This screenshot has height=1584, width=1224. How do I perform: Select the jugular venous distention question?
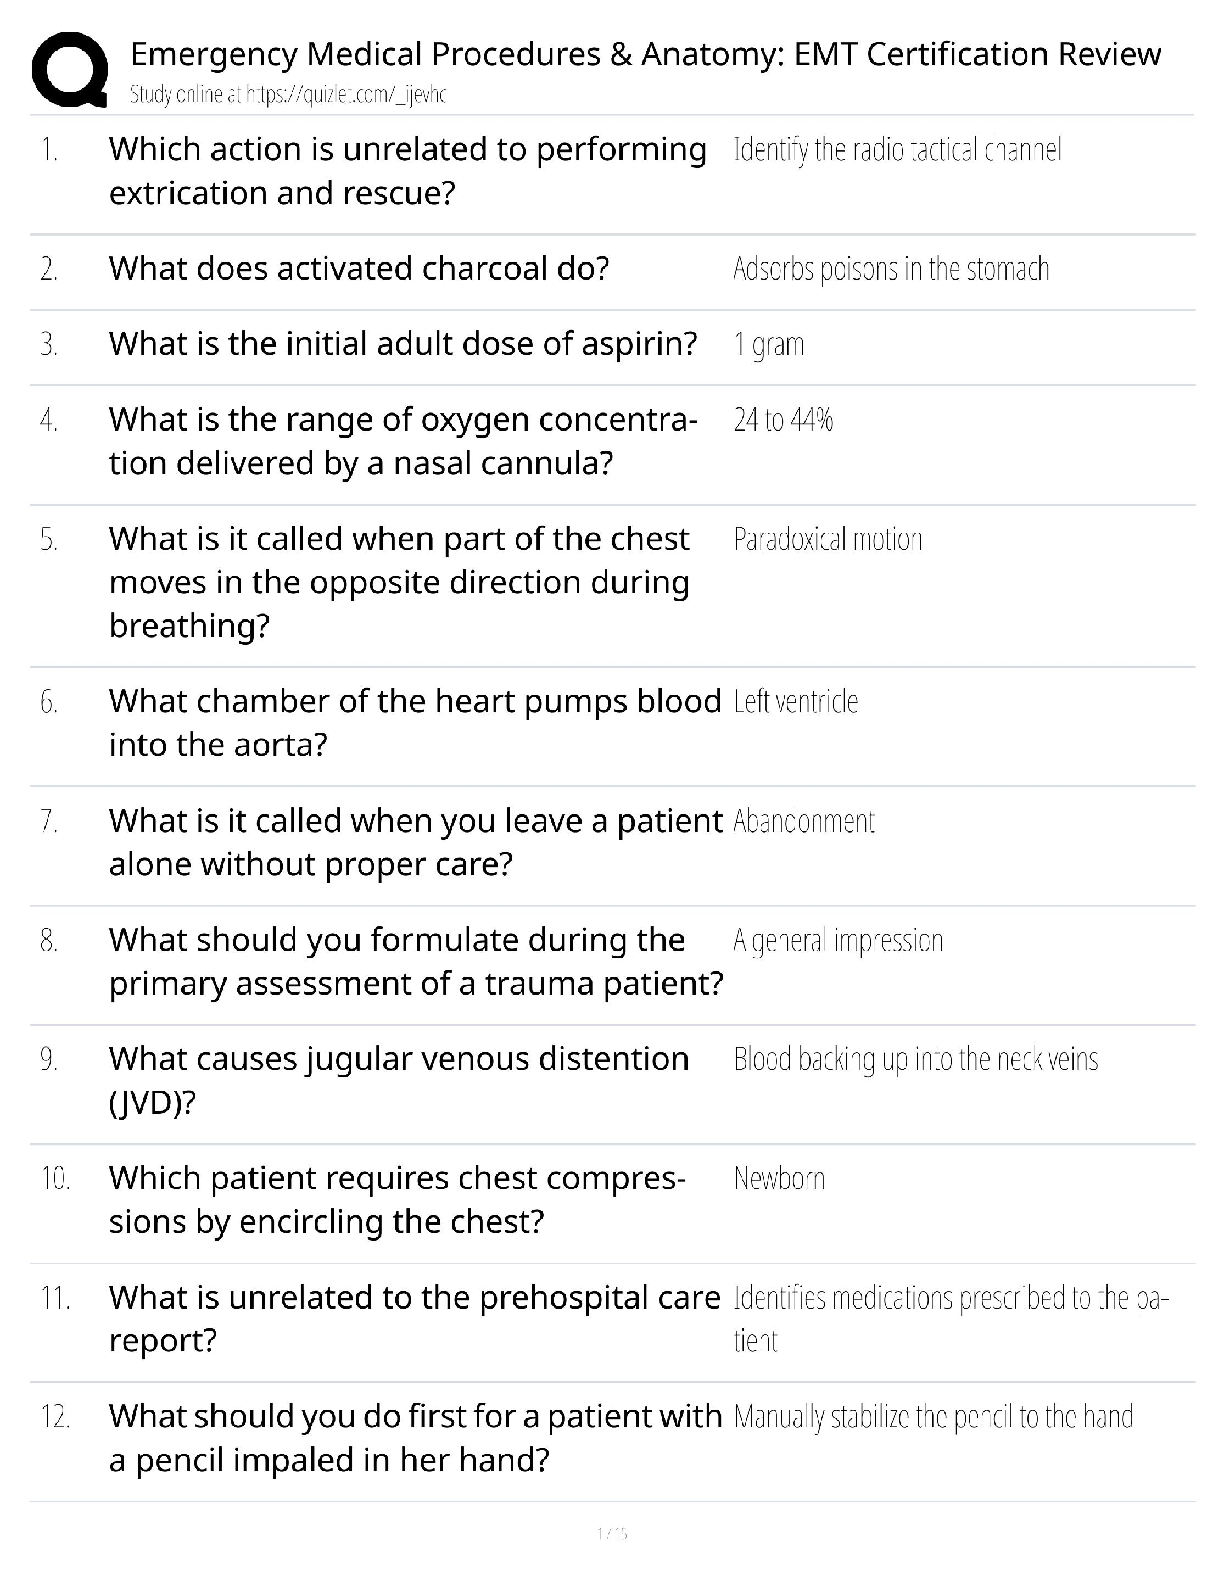[x=399, y=1080]
